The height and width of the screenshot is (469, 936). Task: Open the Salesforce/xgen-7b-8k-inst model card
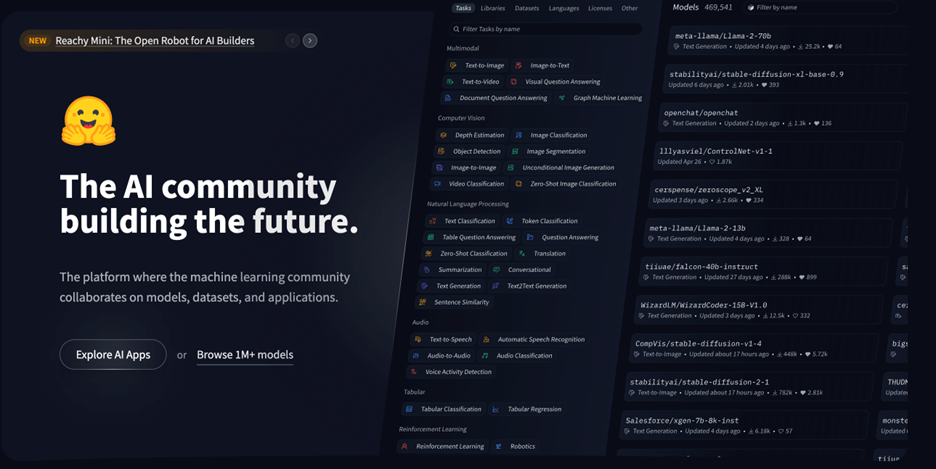click(744, 425)
